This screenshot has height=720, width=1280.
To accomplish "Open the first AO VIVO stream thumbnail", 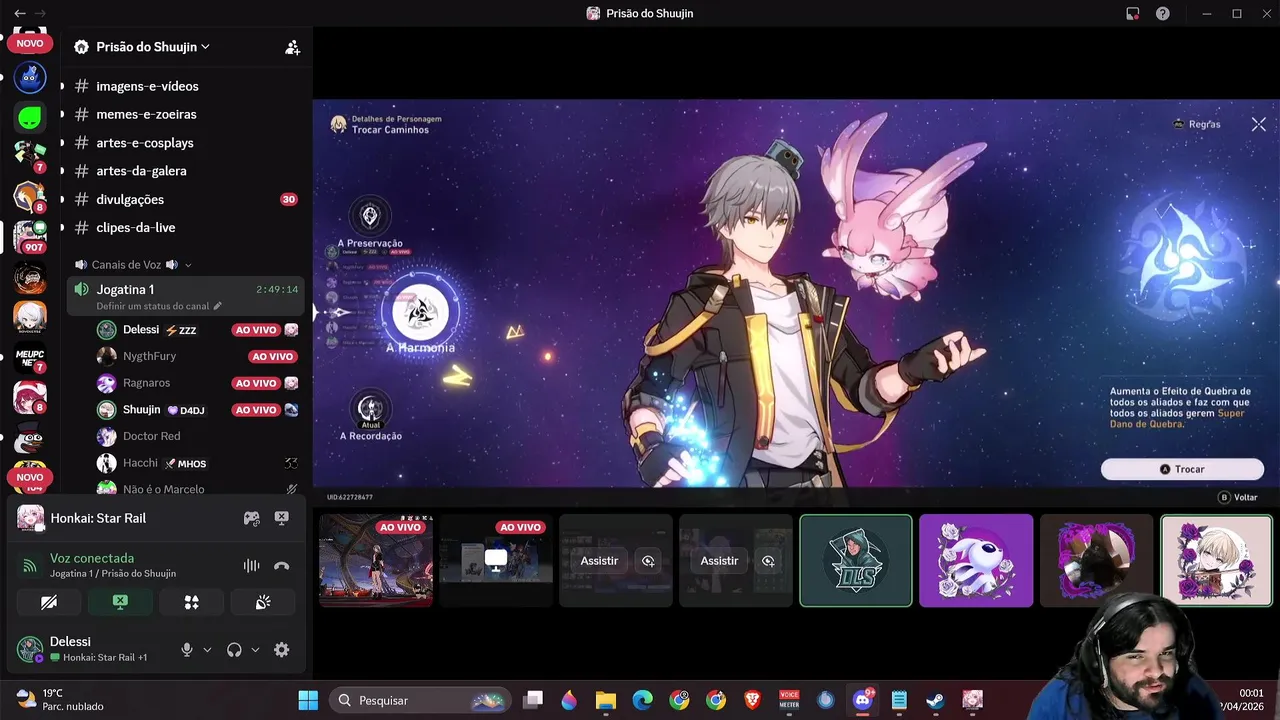I will pos(376,560).
